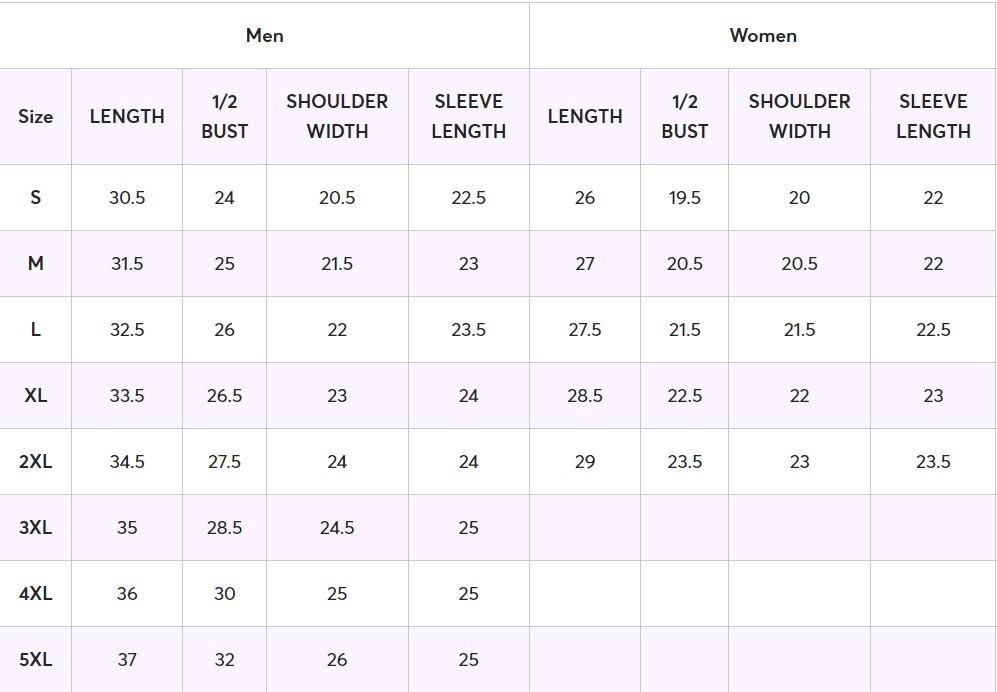Viewport: 997px width, 692px height.
Task: Click the 32 bust cell for 5XL
Action: (224, 660)
